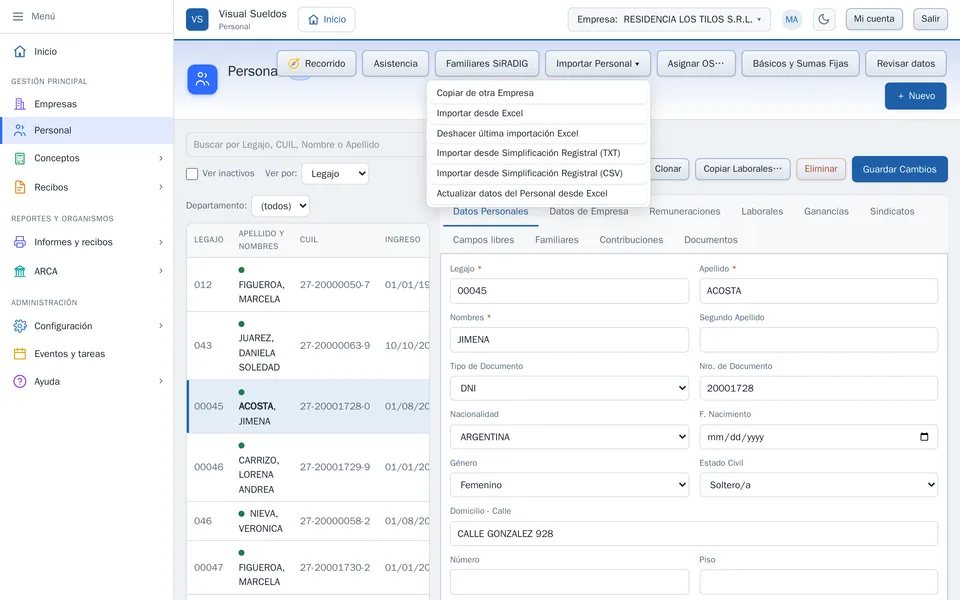960x600 pixels.
Task: Click the Eventos y tareas calendar icon
Action: (20, 354)
